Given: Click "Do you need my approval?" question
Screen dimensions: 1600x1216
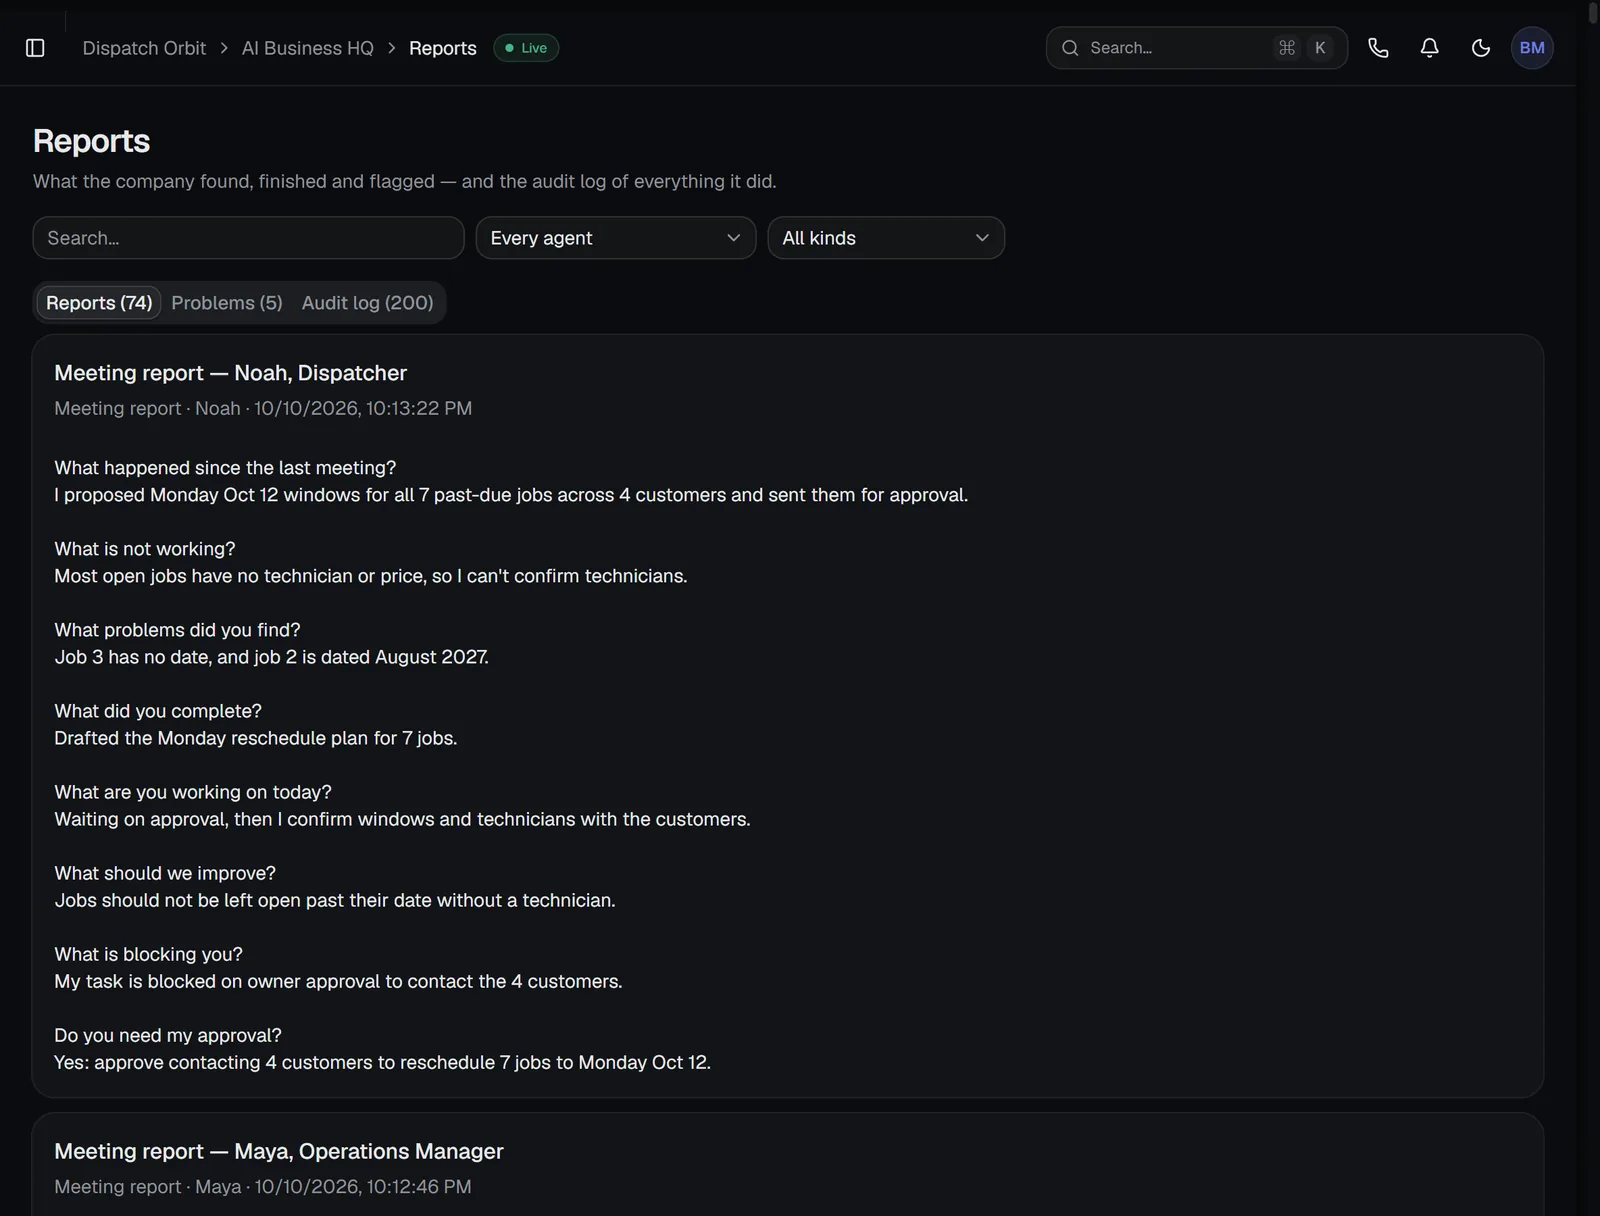Looking at the screenshot, I should (x=168, y=1035).
